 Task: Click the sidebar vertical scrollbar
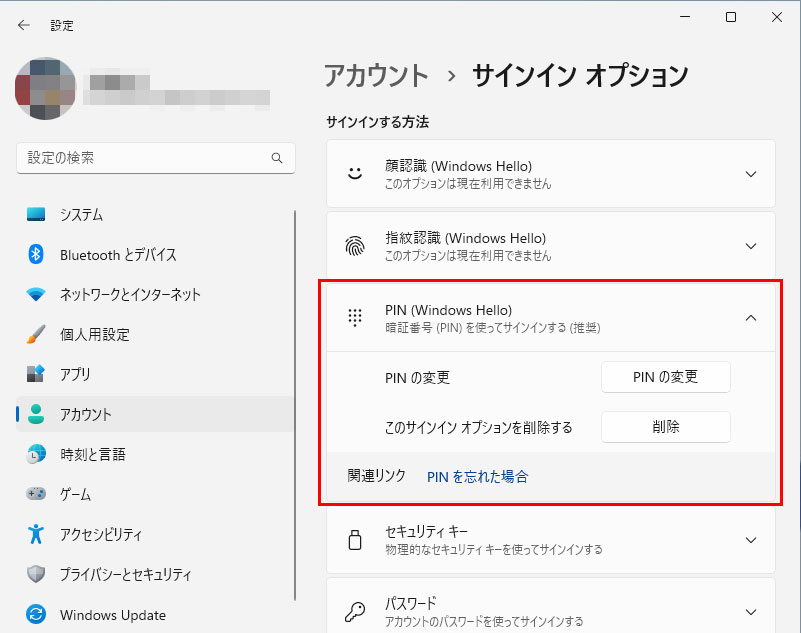[295, 405]
